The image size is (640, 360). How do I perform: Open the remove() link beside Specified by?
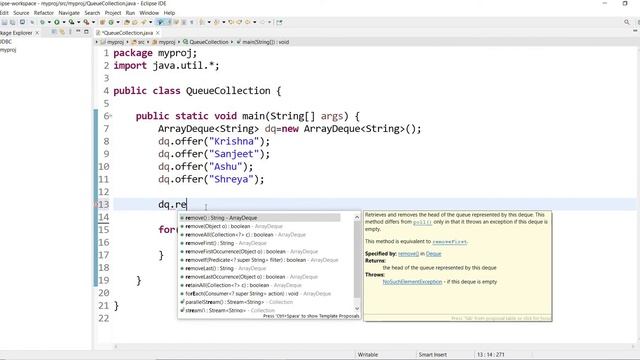[x=408, y=254]
